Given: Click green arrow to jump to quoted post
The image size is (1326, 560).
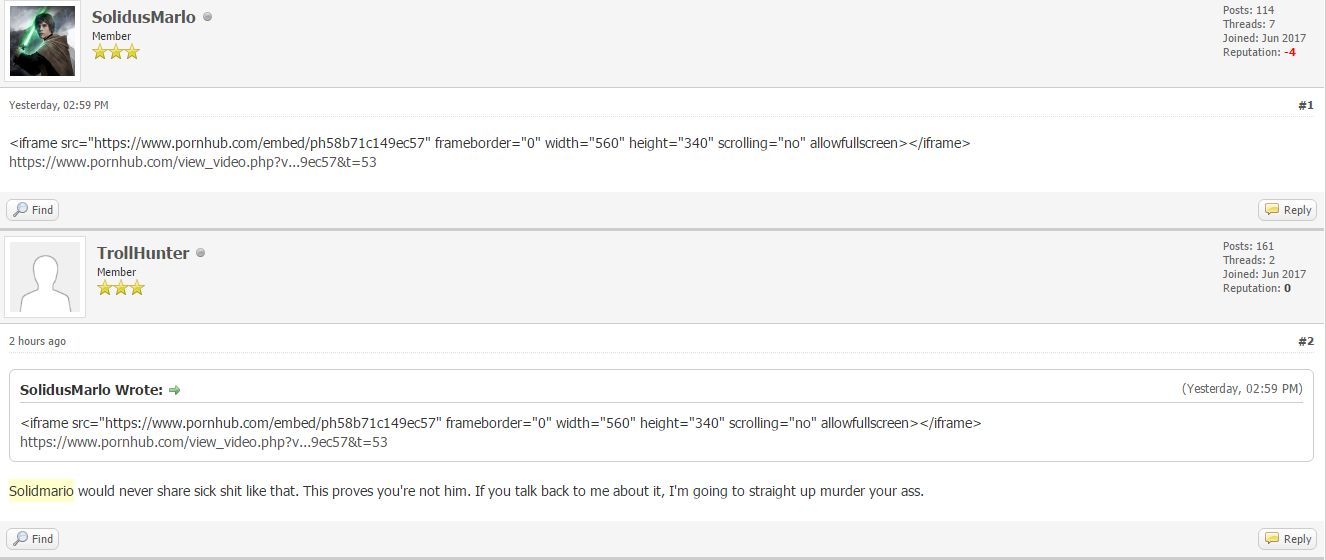Looking at the screenshot, I should pos(175,390).
